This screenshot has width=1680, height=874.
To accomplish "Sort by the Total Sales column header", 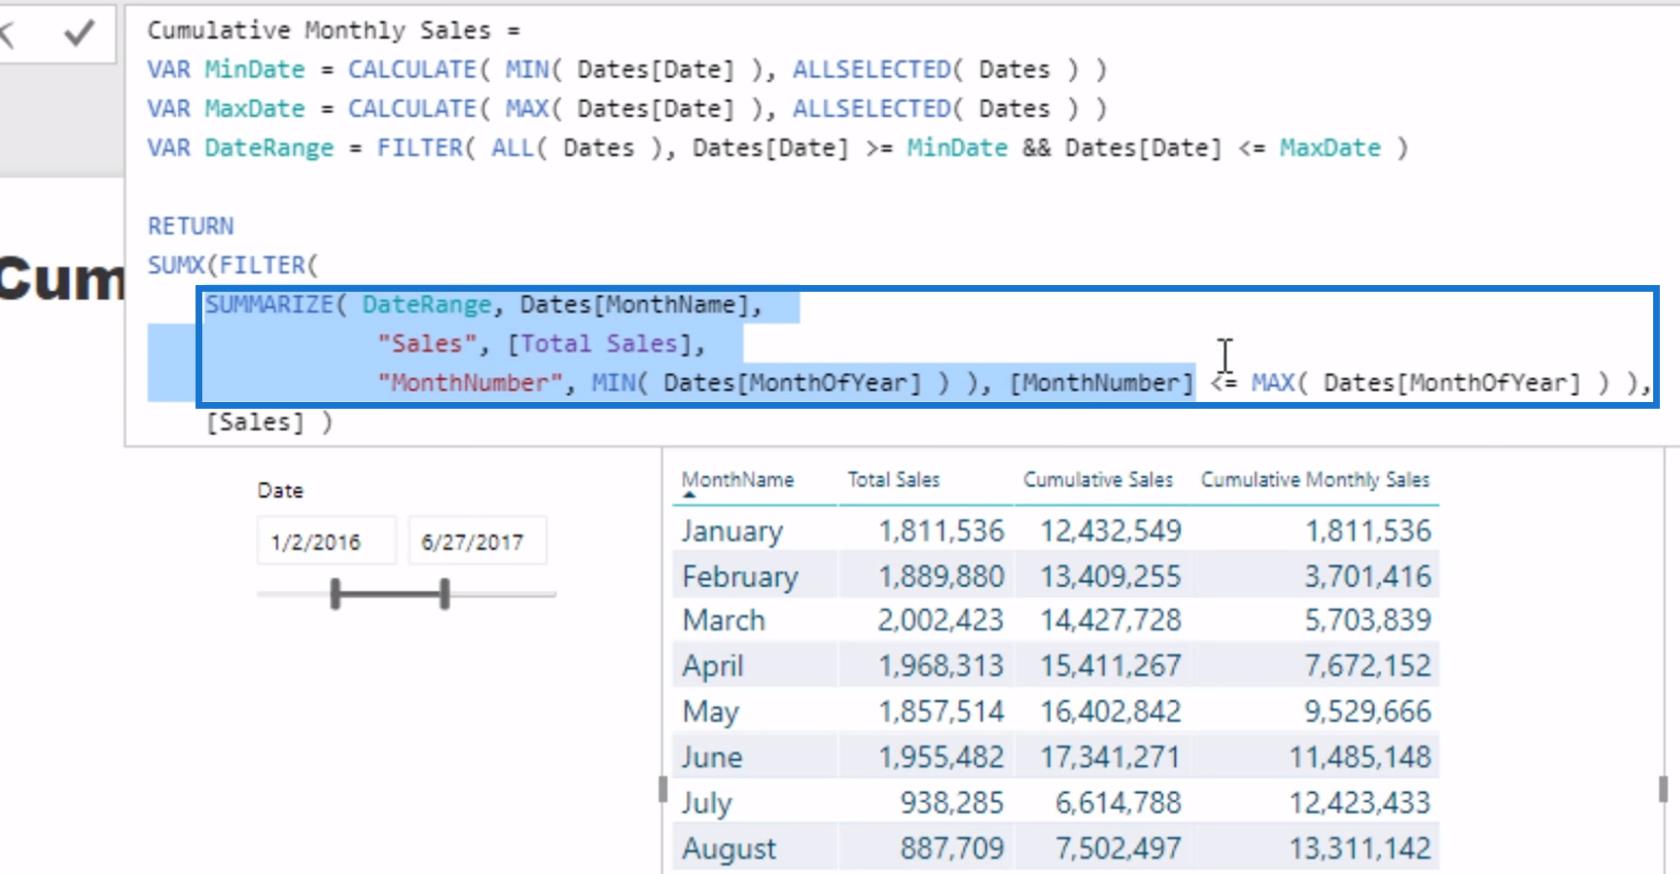I will [894, 480].
